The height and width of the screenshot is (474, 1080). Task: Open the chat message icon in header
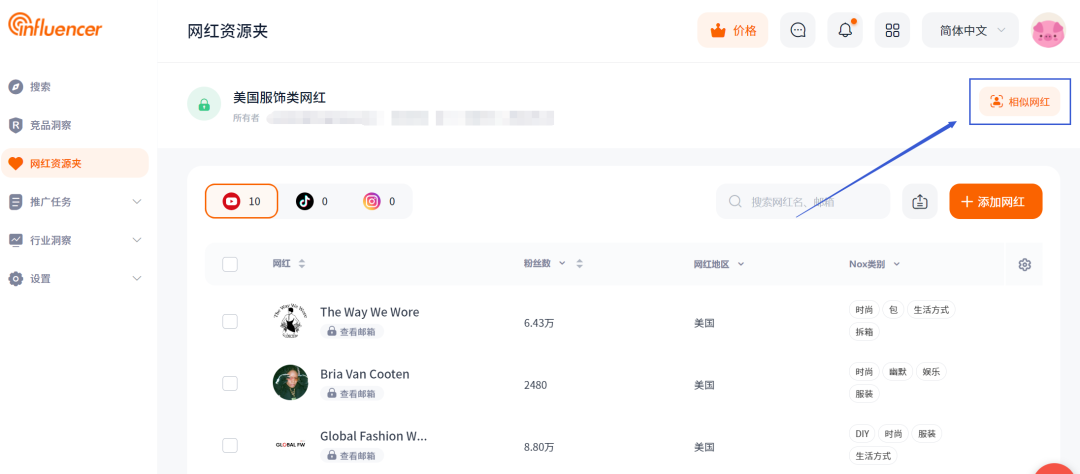click(798, 30)
